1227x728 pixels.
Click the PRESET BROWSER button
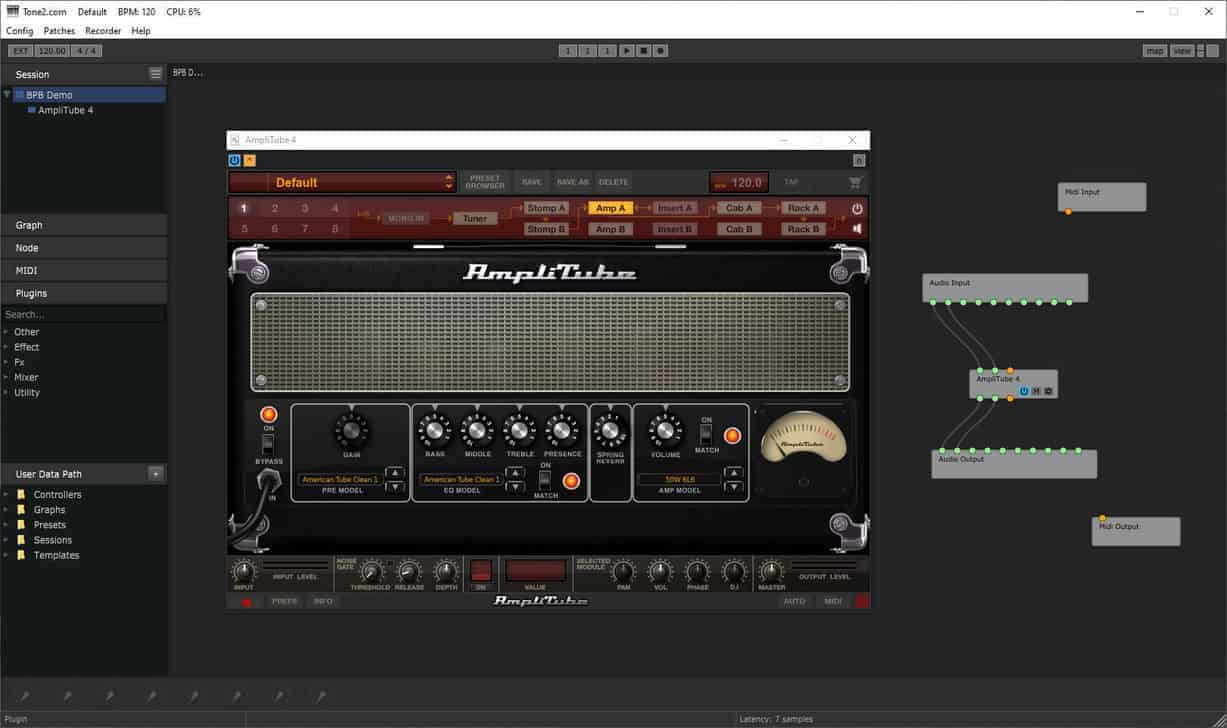485,182
